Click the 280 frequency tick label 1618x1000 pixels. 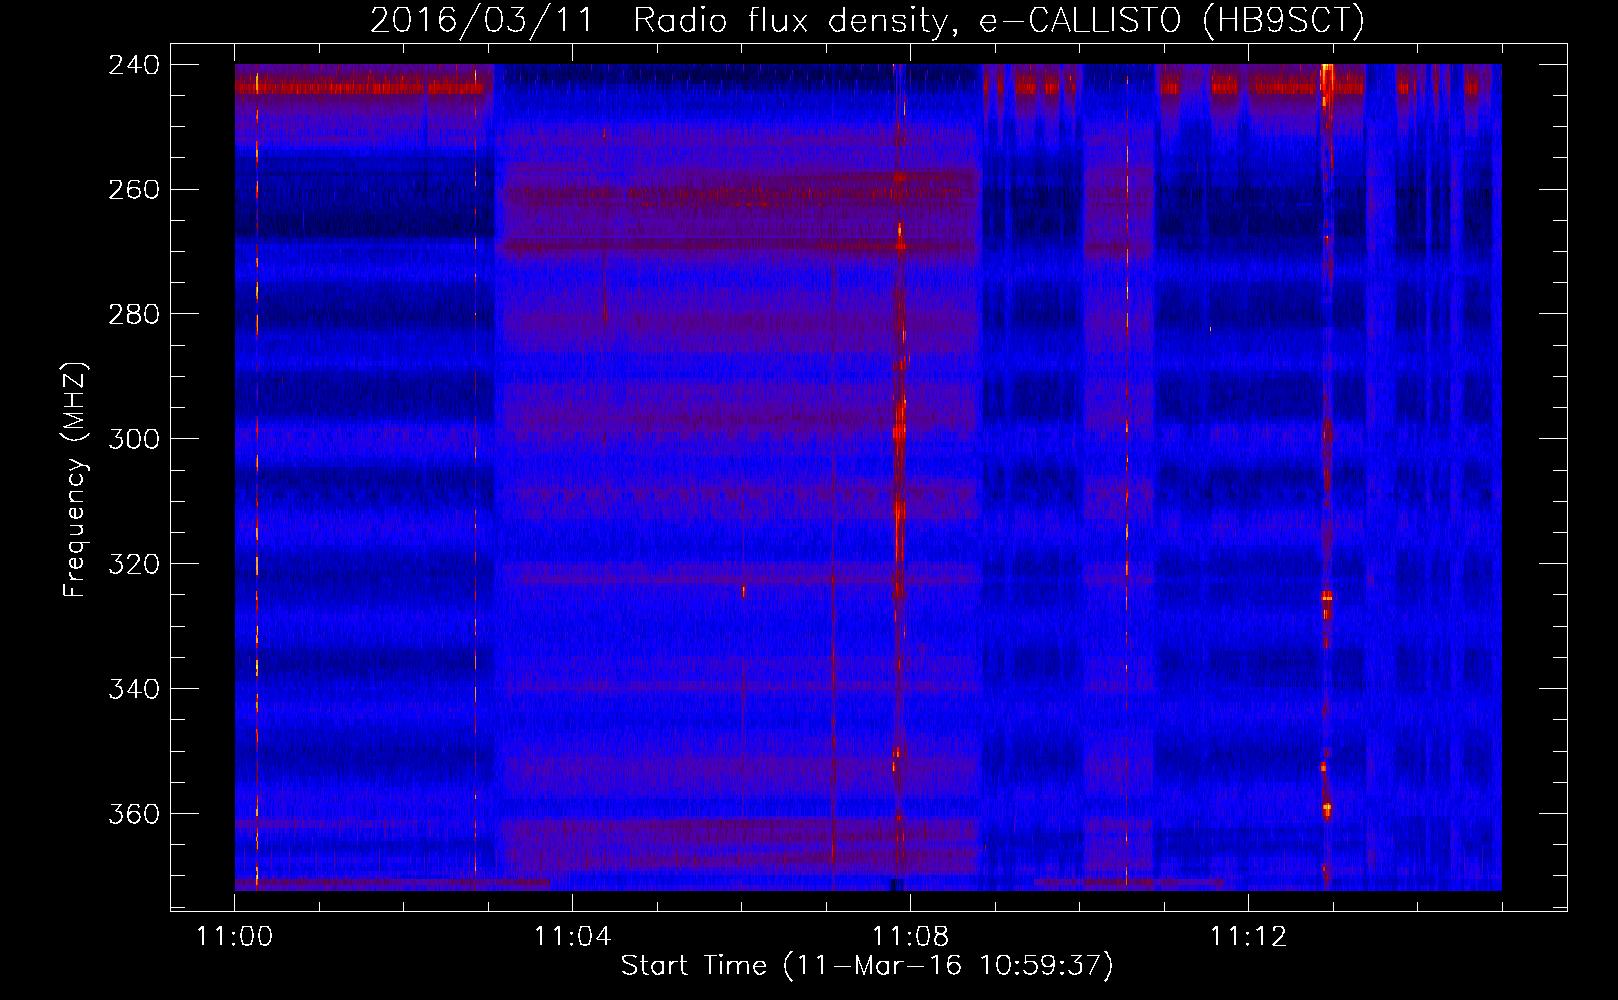pyautogui.click(x=134, y=315)
